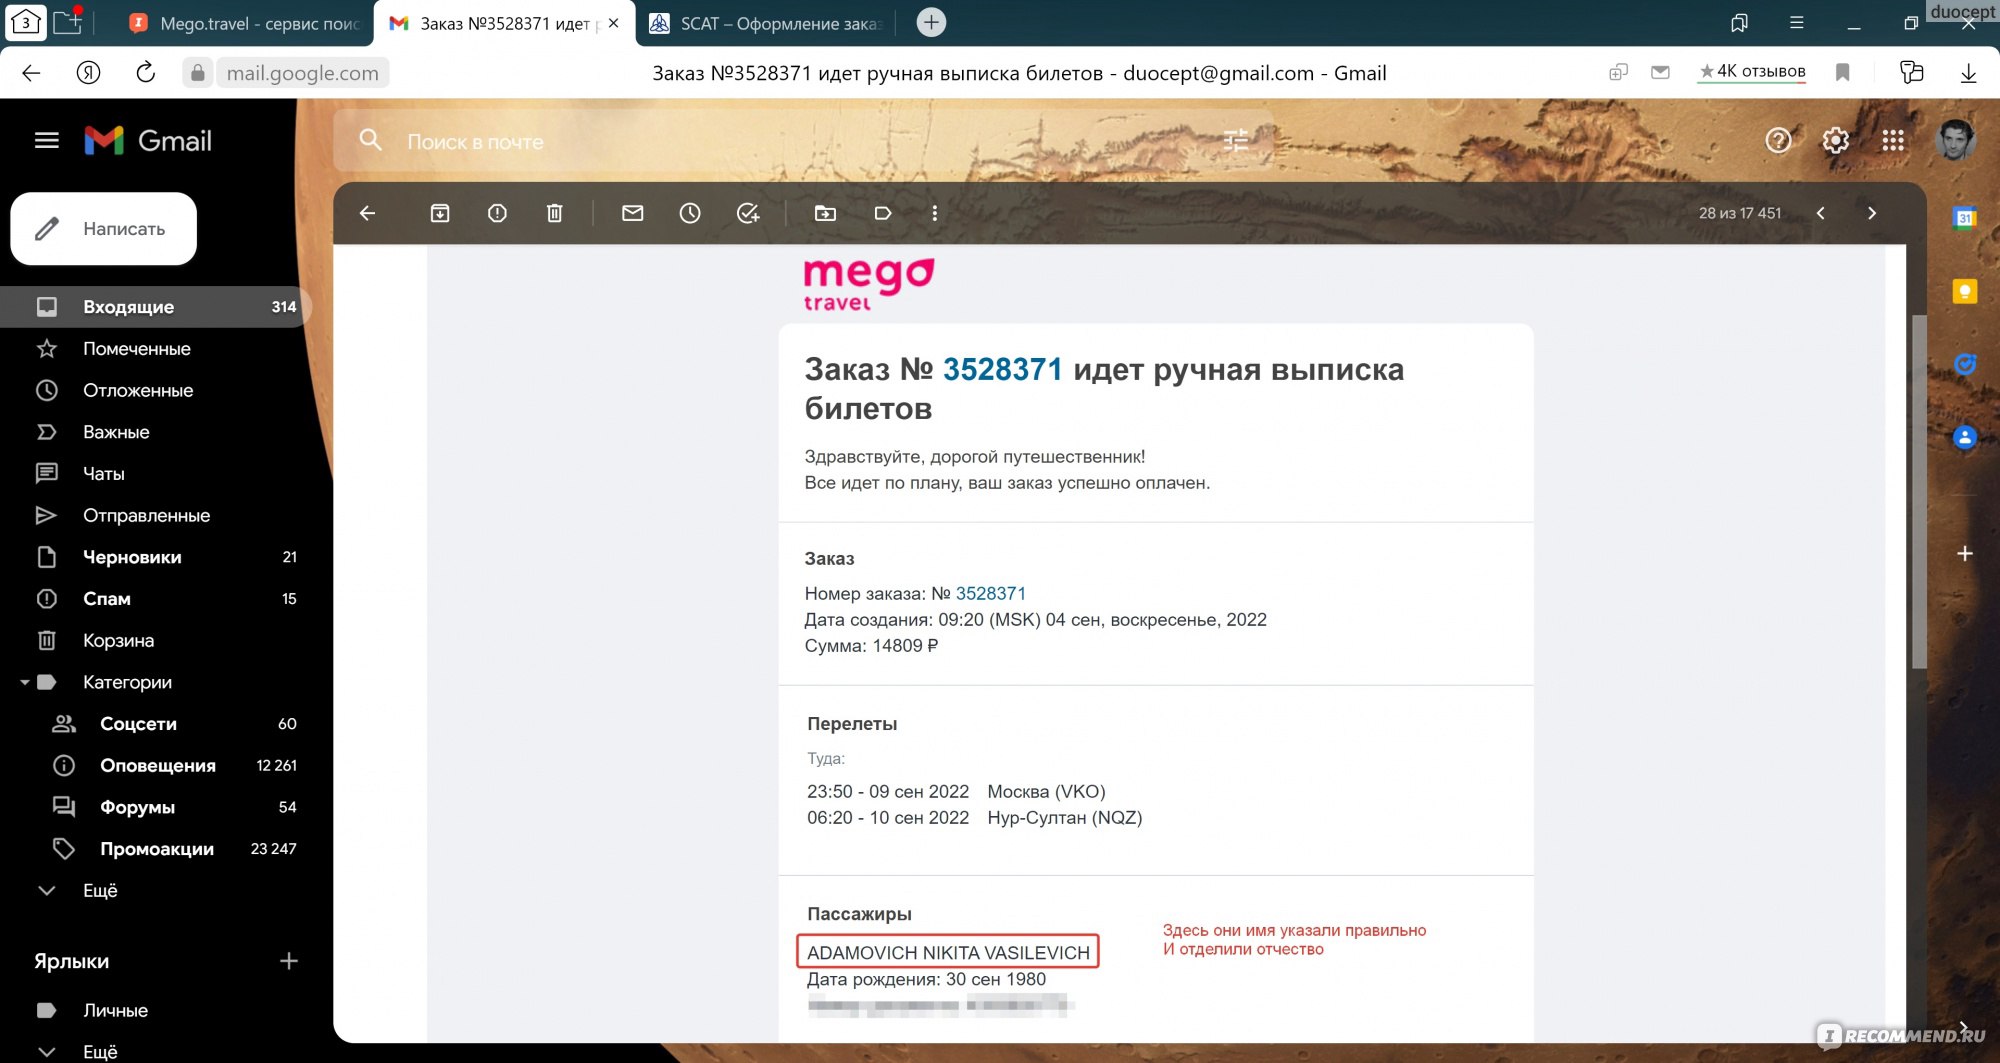Add email to Tasks
Screen dimensions: 2000x1063
[748, 213]
